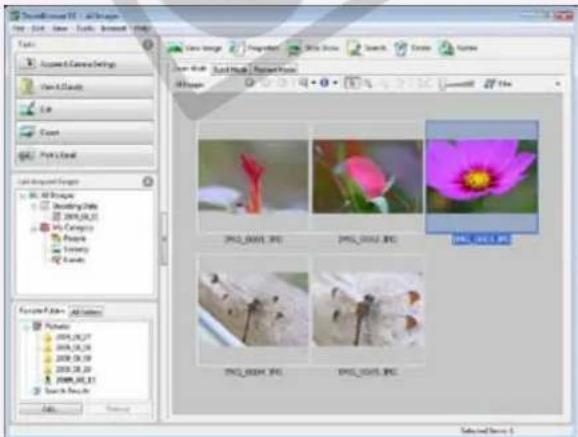
Task: Select the pink rosebud thumbnail IMG_0002
Action: (x=368, y=176)
